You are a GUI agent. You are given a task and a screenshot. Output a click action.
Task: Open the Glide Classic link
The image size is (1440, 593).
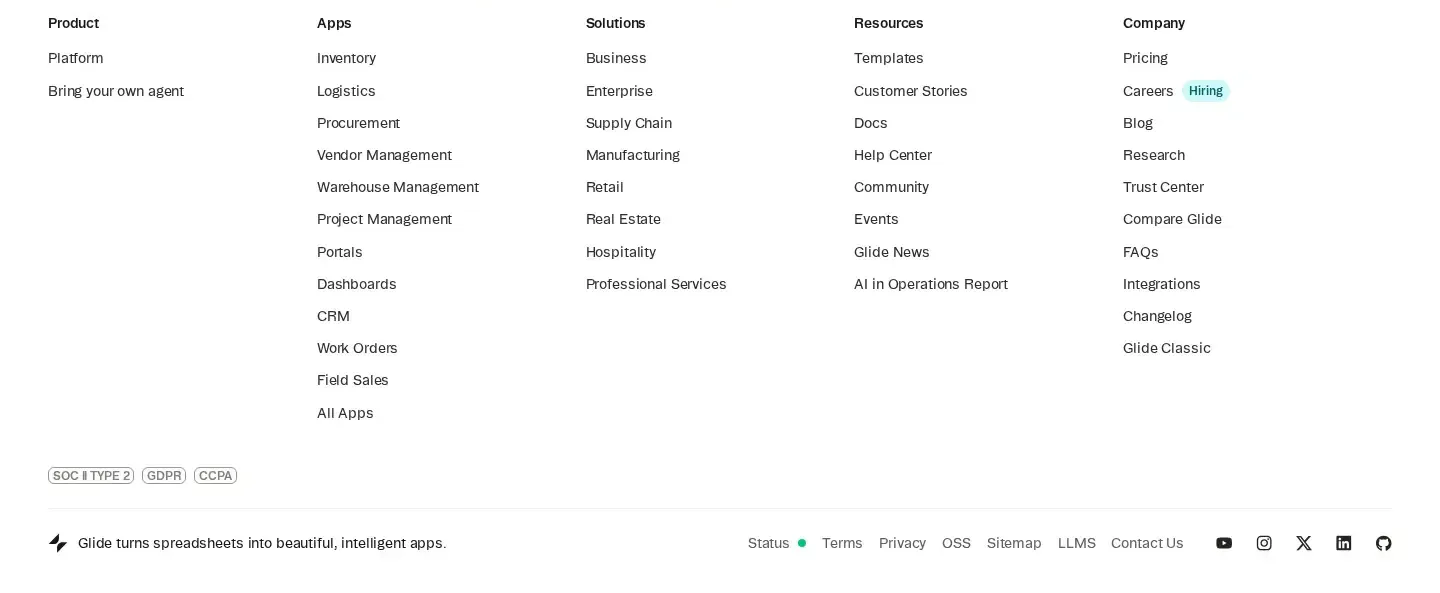click(1167, 348)
